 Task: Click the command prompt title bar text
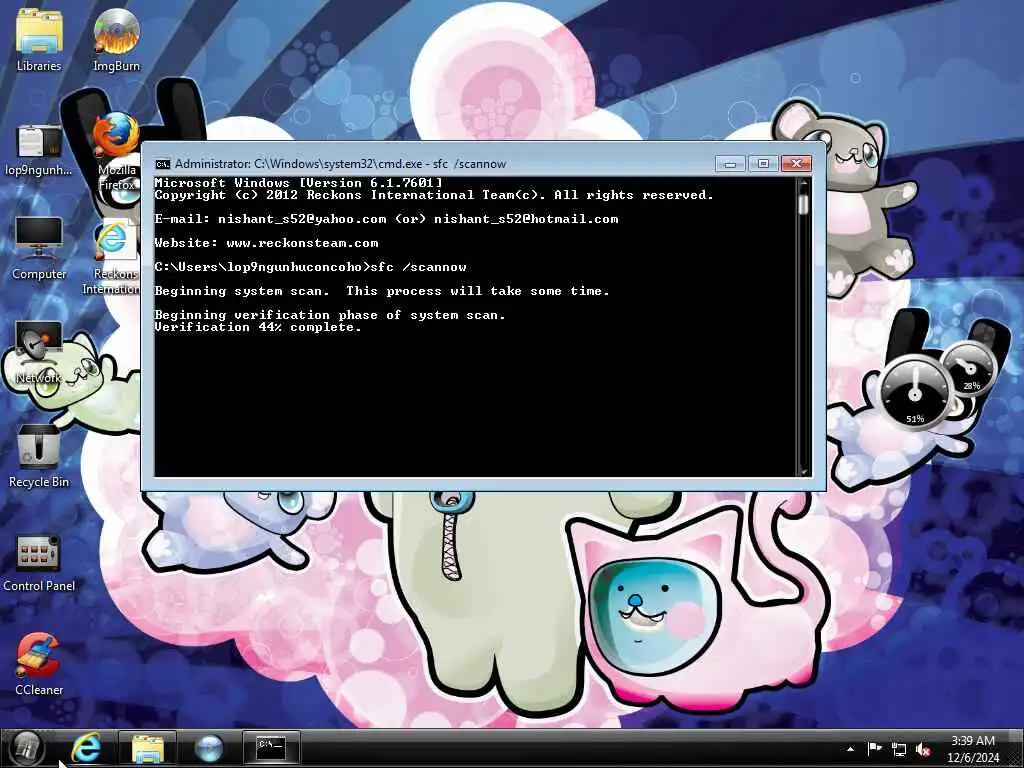click(x=340, y=164)
